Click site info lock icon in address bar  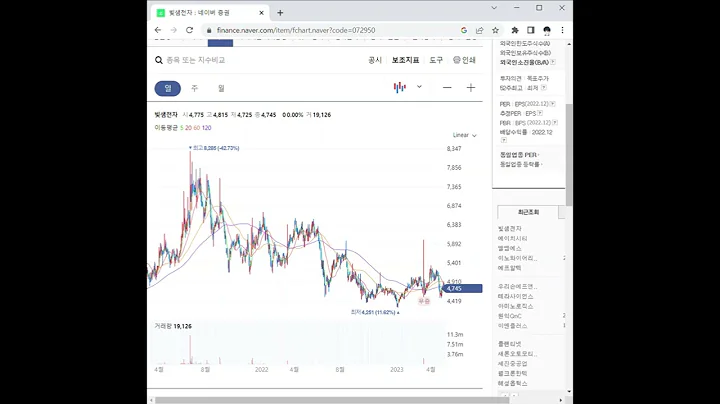[209, 30]
